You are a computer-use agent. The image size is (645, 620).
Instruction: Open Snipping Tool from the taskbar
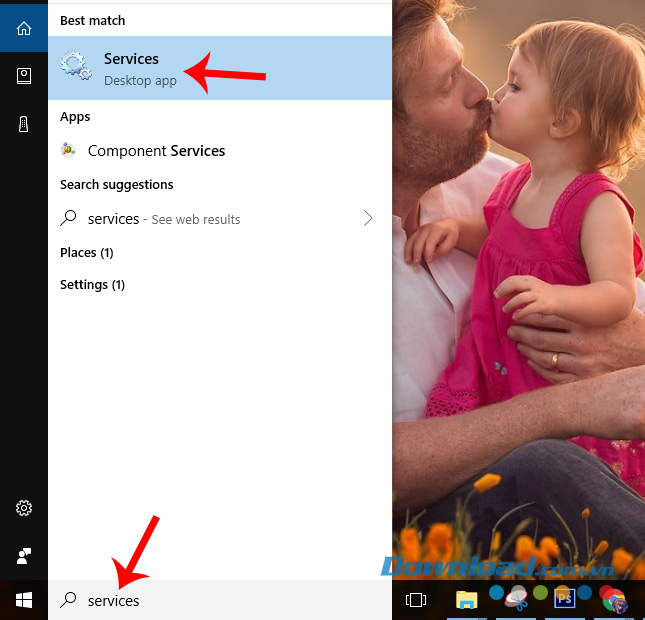[x=516, y=599]
